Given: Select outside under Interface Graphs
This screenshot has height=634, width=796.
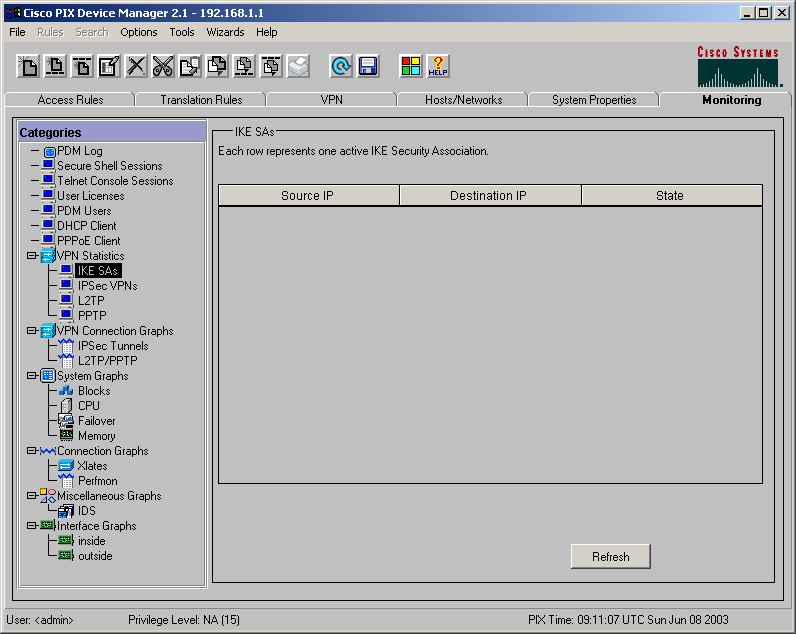Looking at the screenshot, I should (95, 556).
